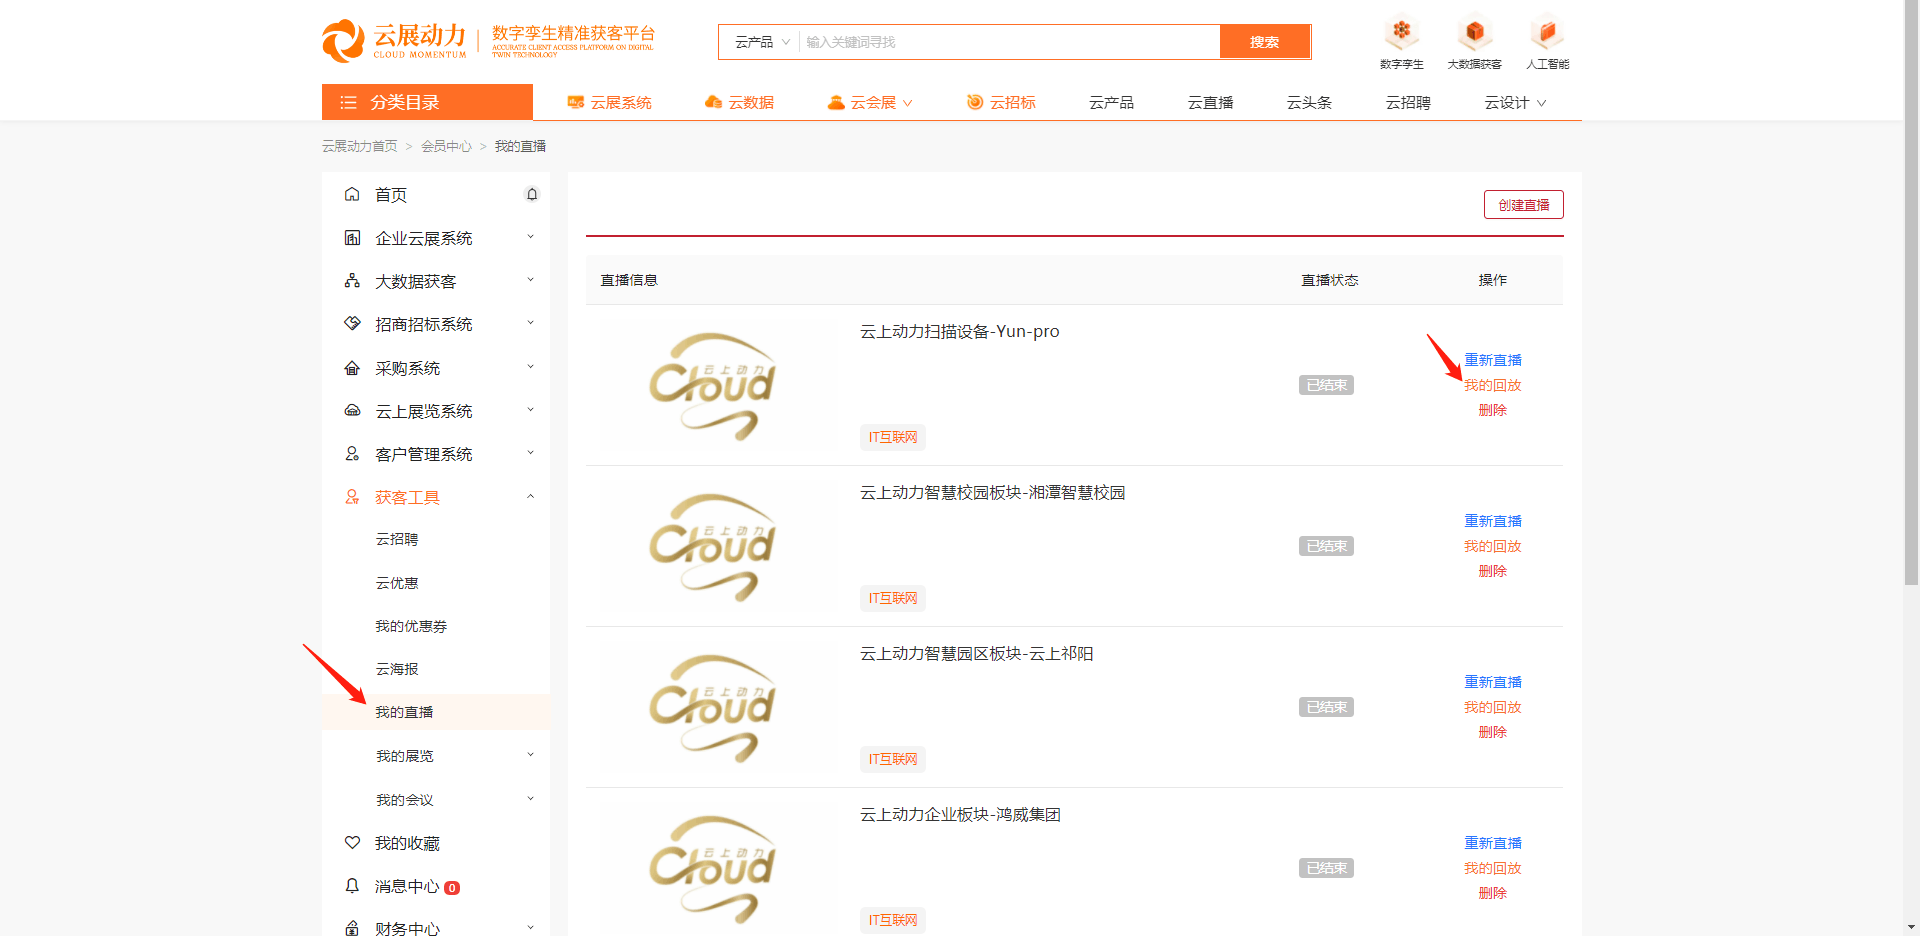This screenshot has height=936, width=1920.
Task: Open the 大数据获客 cube icon
Action: pos(1474,33)
